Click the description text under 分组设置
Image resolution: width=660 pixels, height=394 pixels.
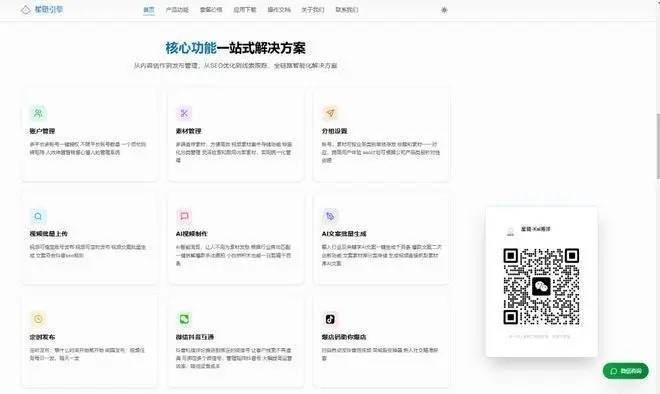(x=381, y=152)
